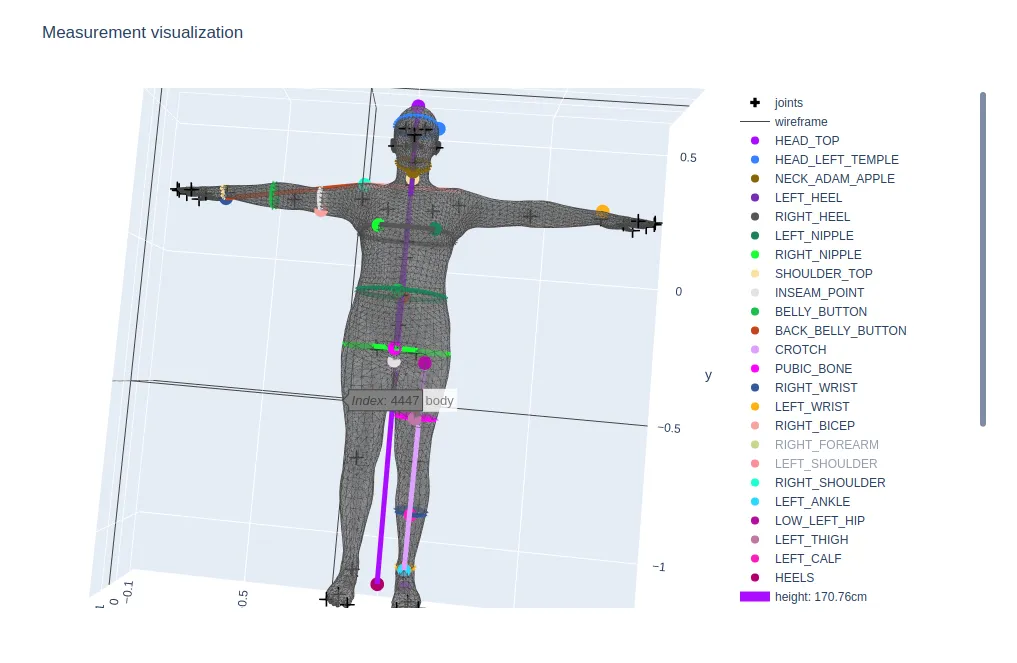This screenshot has height=663, width=1017.
Task: Click the −0.5 tick on y axis
Action: pyautogui.click(x=669, y=428)
